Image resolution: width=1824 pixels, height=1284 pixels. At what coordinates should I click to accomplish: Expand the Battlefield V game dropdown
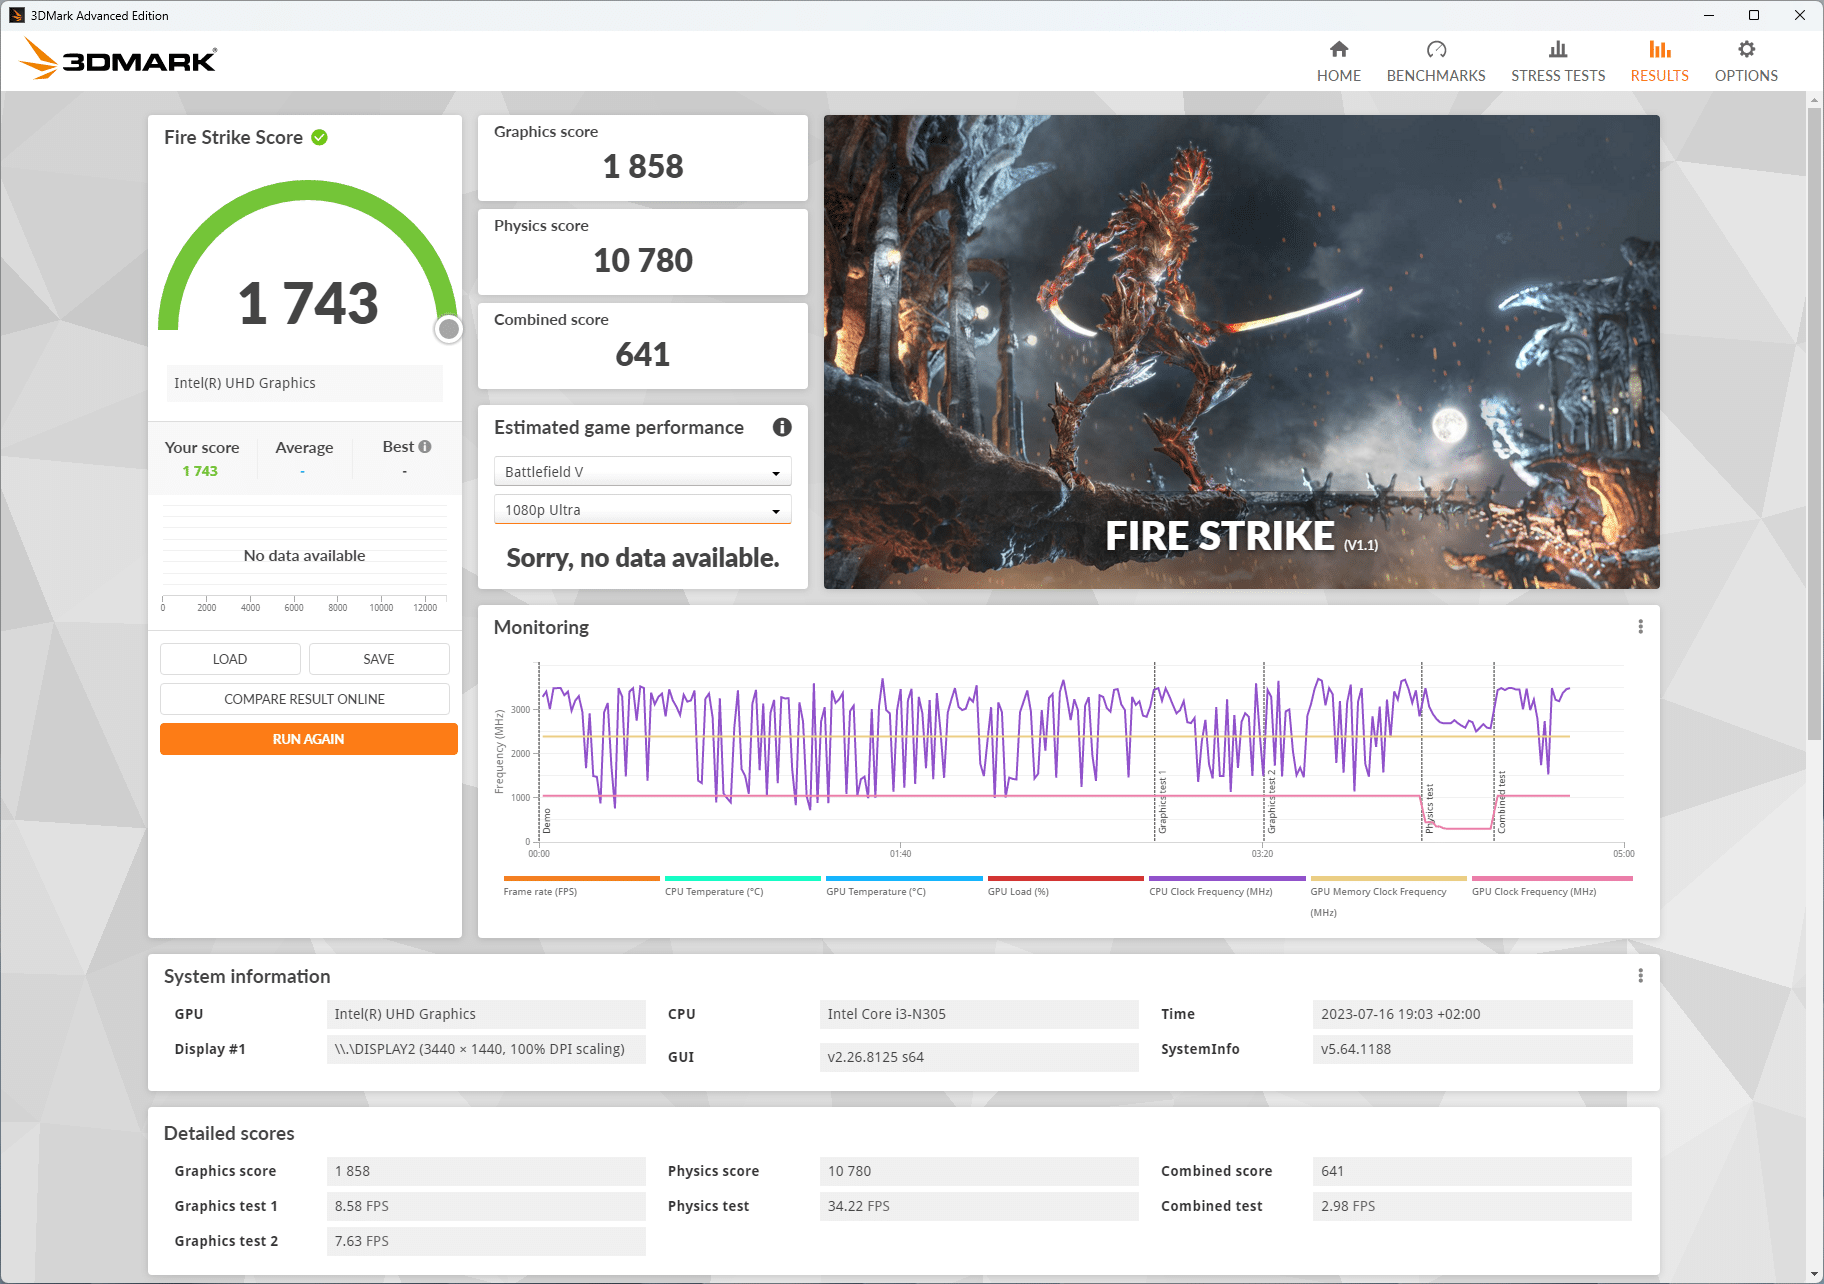tap(642, 472)
